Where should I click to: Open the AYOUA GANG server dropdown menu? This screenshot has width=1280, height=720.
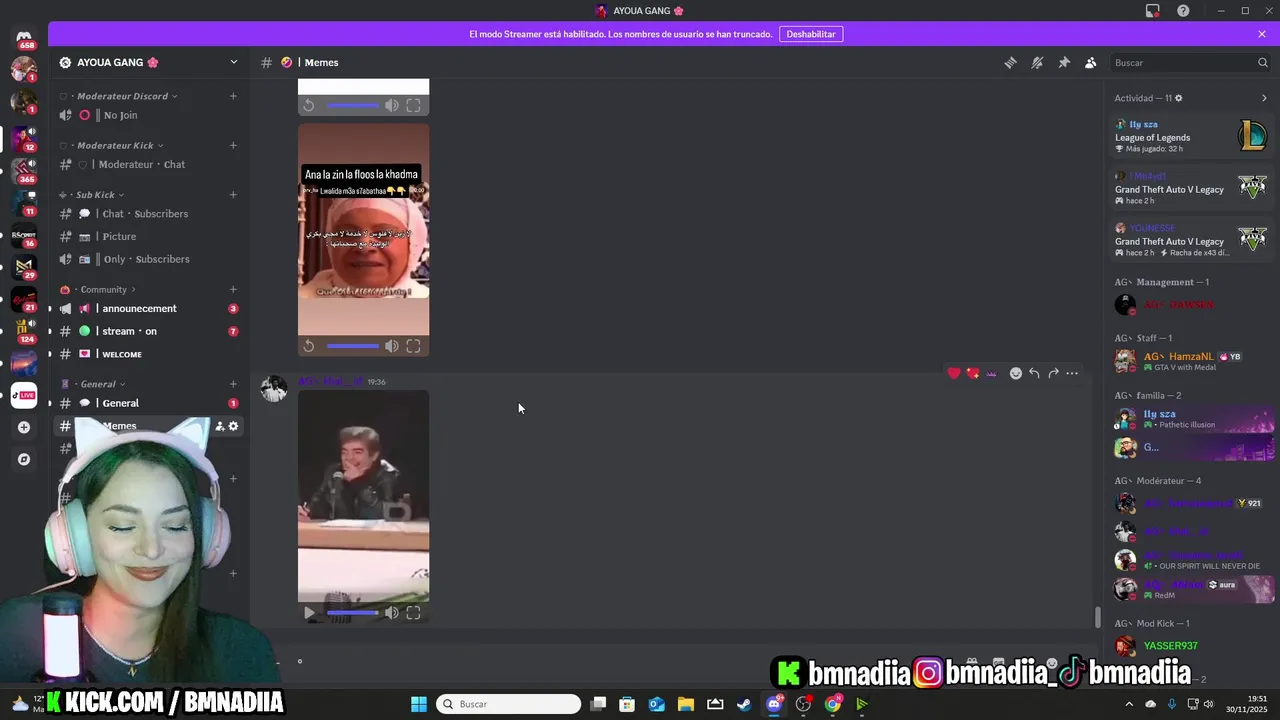[233, 62]
